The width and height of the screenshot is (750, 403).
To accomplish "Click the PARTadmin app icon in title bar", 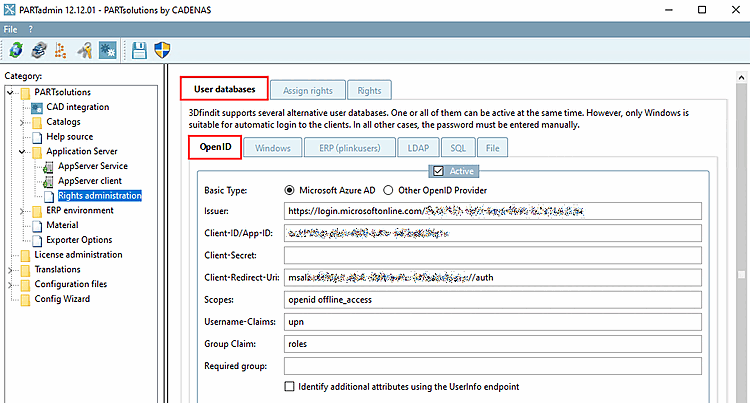I will click(9, 10).
